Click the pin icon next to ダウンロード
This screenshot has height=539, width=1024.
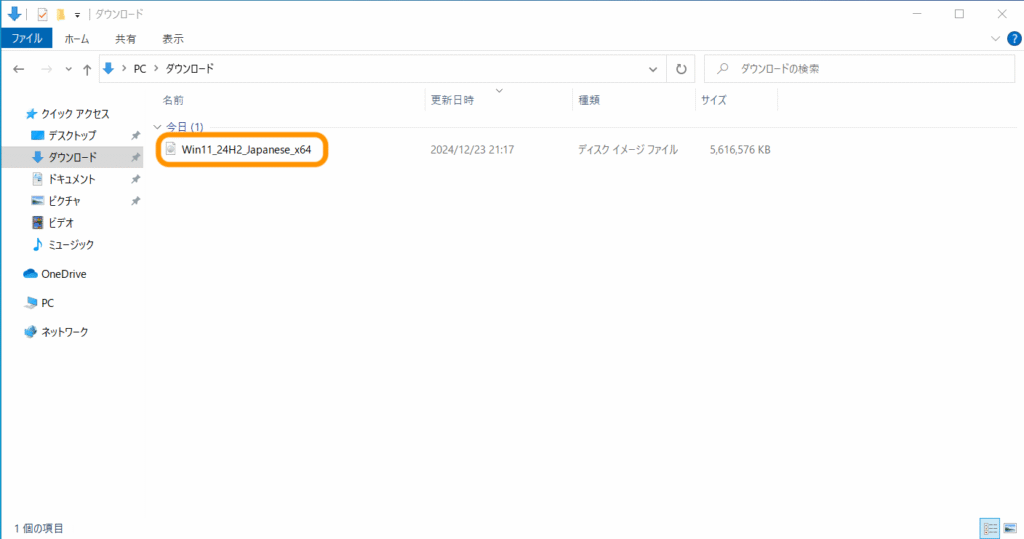135,157
